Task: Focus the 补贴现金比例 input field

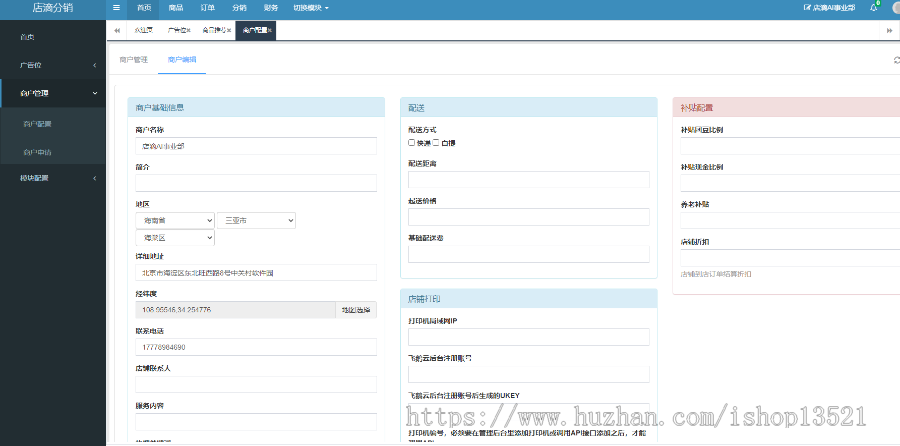Action: tap(790, 183)
